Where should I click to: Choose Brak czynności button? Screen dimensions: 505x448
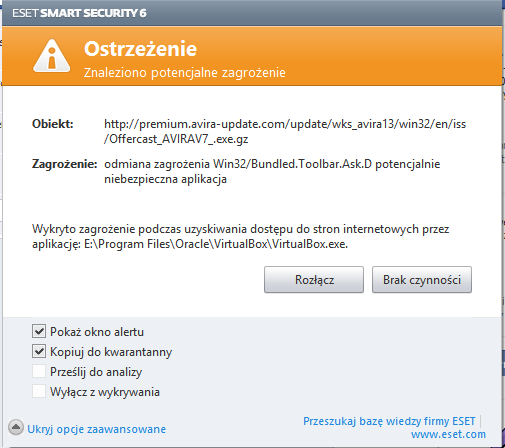coord(422,280)
